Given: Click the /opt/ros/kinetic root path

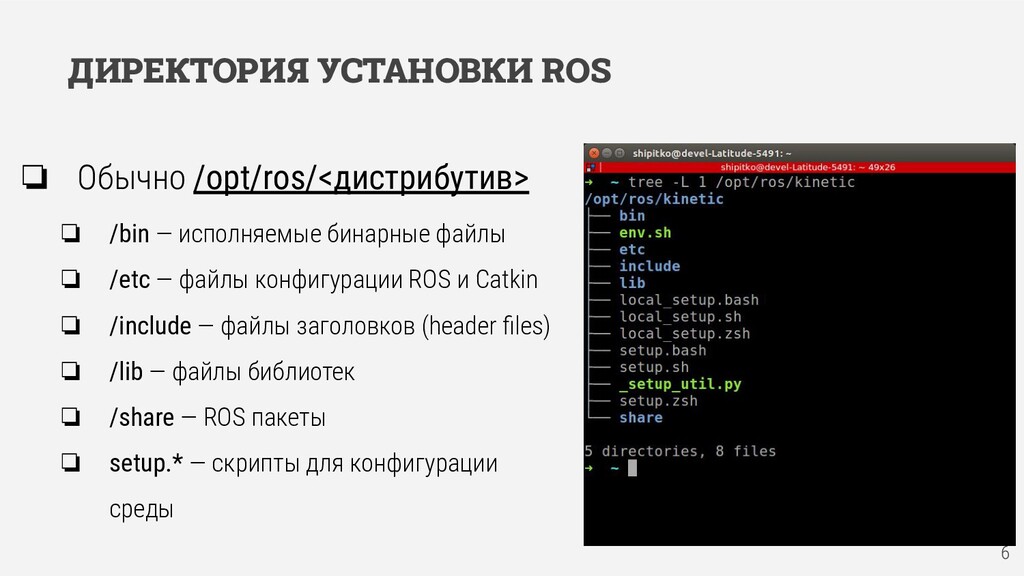Looking at the screenshot, I should [x=654, y=199].
